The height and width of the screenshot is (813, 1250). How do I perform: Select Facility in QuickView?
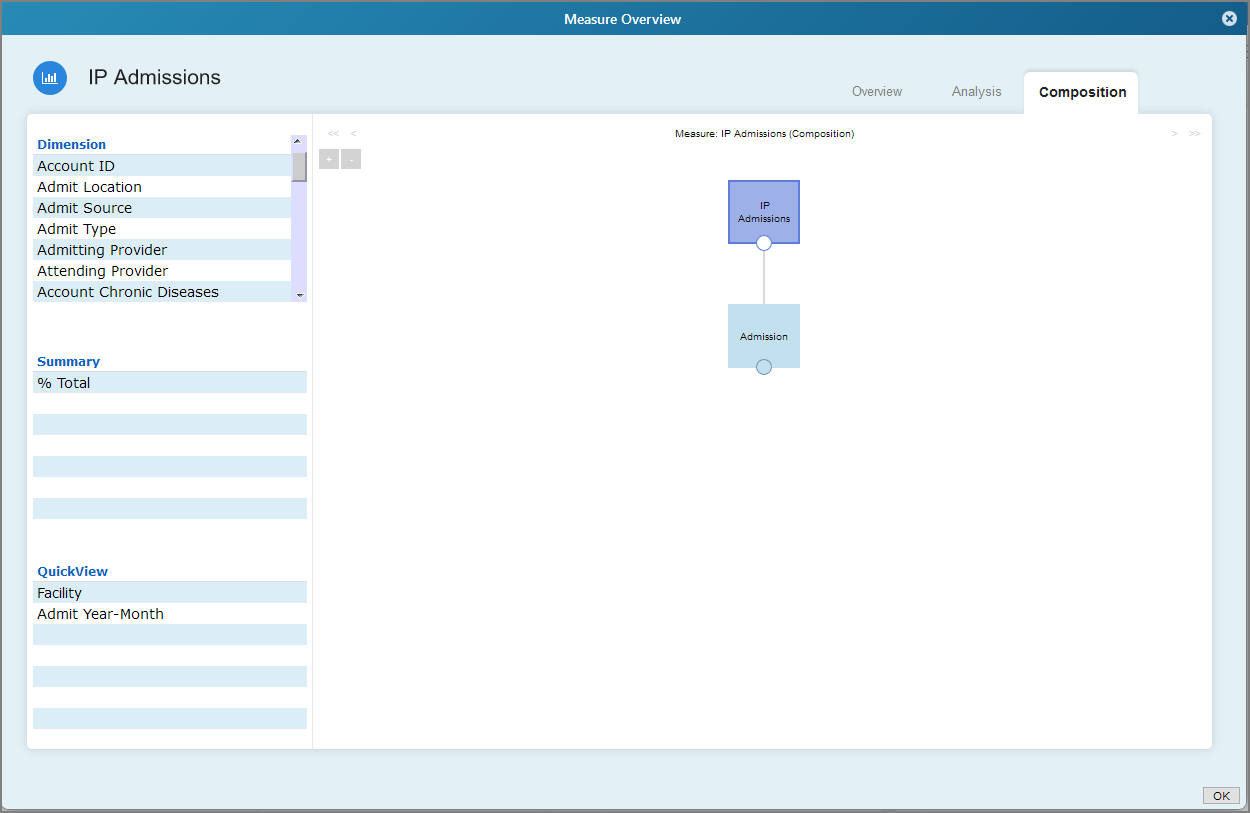click(60, 593)
